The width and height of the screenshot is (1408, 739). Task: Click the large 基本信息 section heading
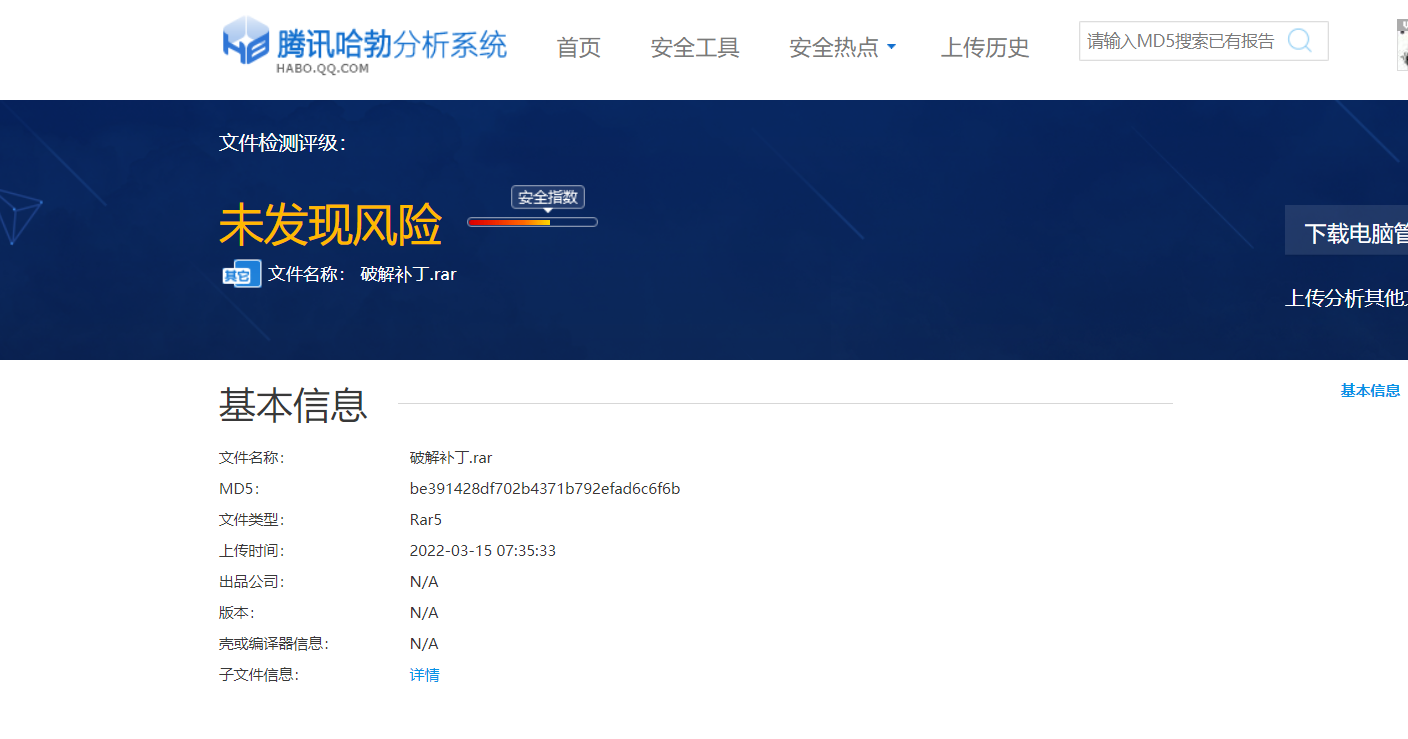click(294, 405)
